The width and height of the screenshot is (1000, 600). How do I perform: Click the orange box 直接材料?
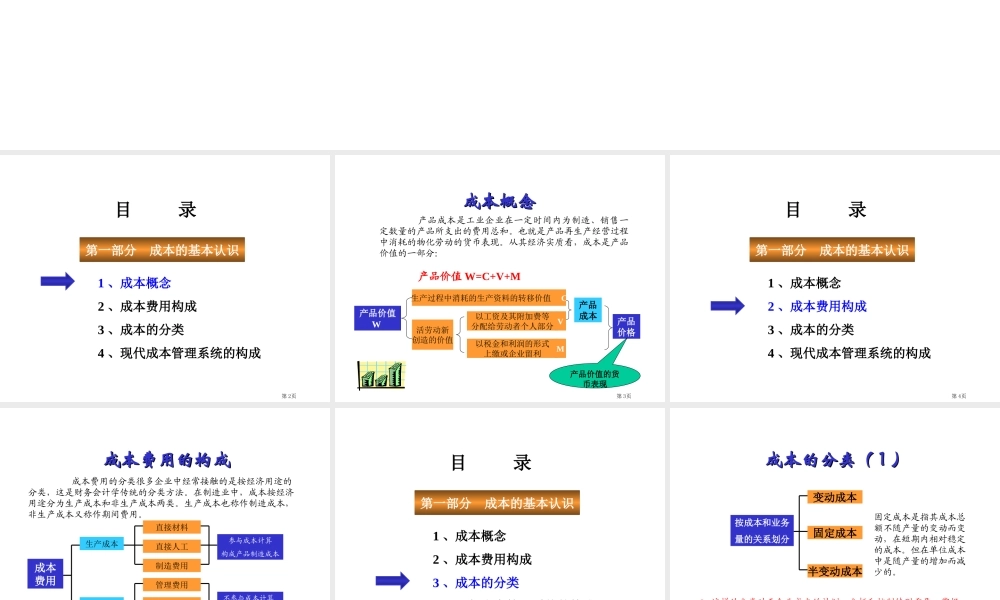click(172, 527)
